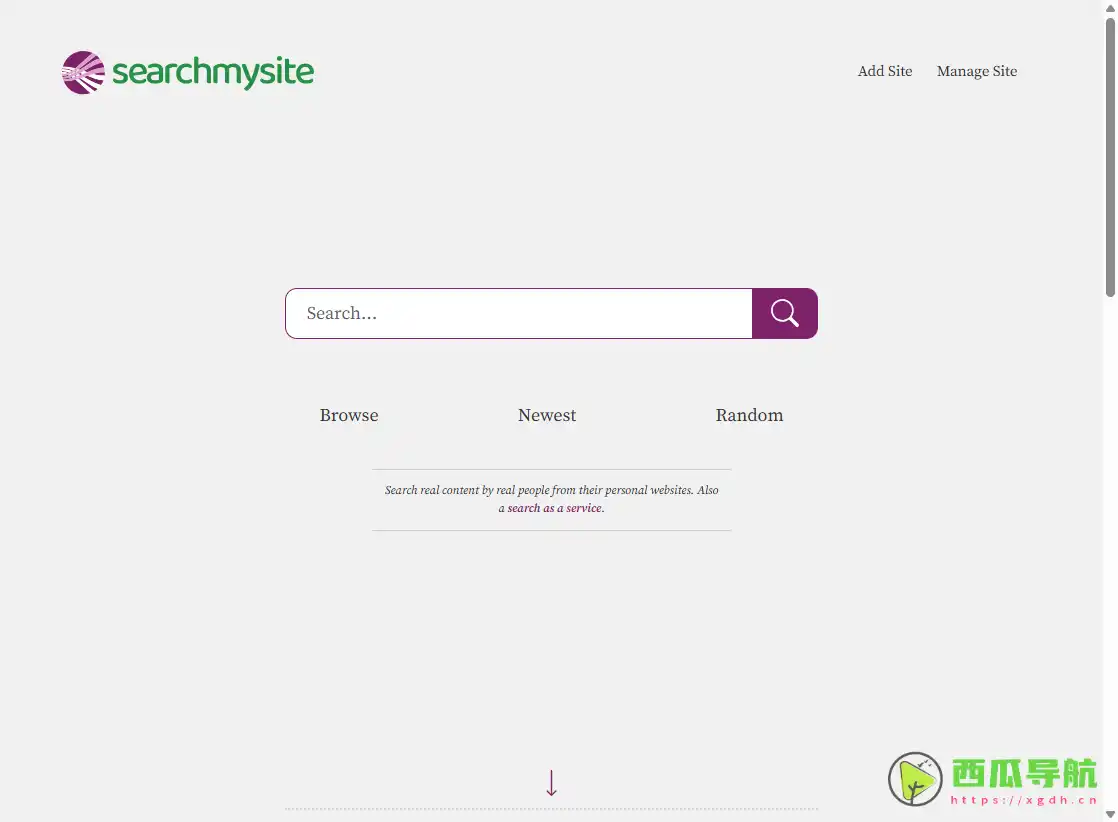The width and height of the screenshot is (1118, 822).
Task: Click the empty scrollbar track below the thumb
Action: (1110, 550)
